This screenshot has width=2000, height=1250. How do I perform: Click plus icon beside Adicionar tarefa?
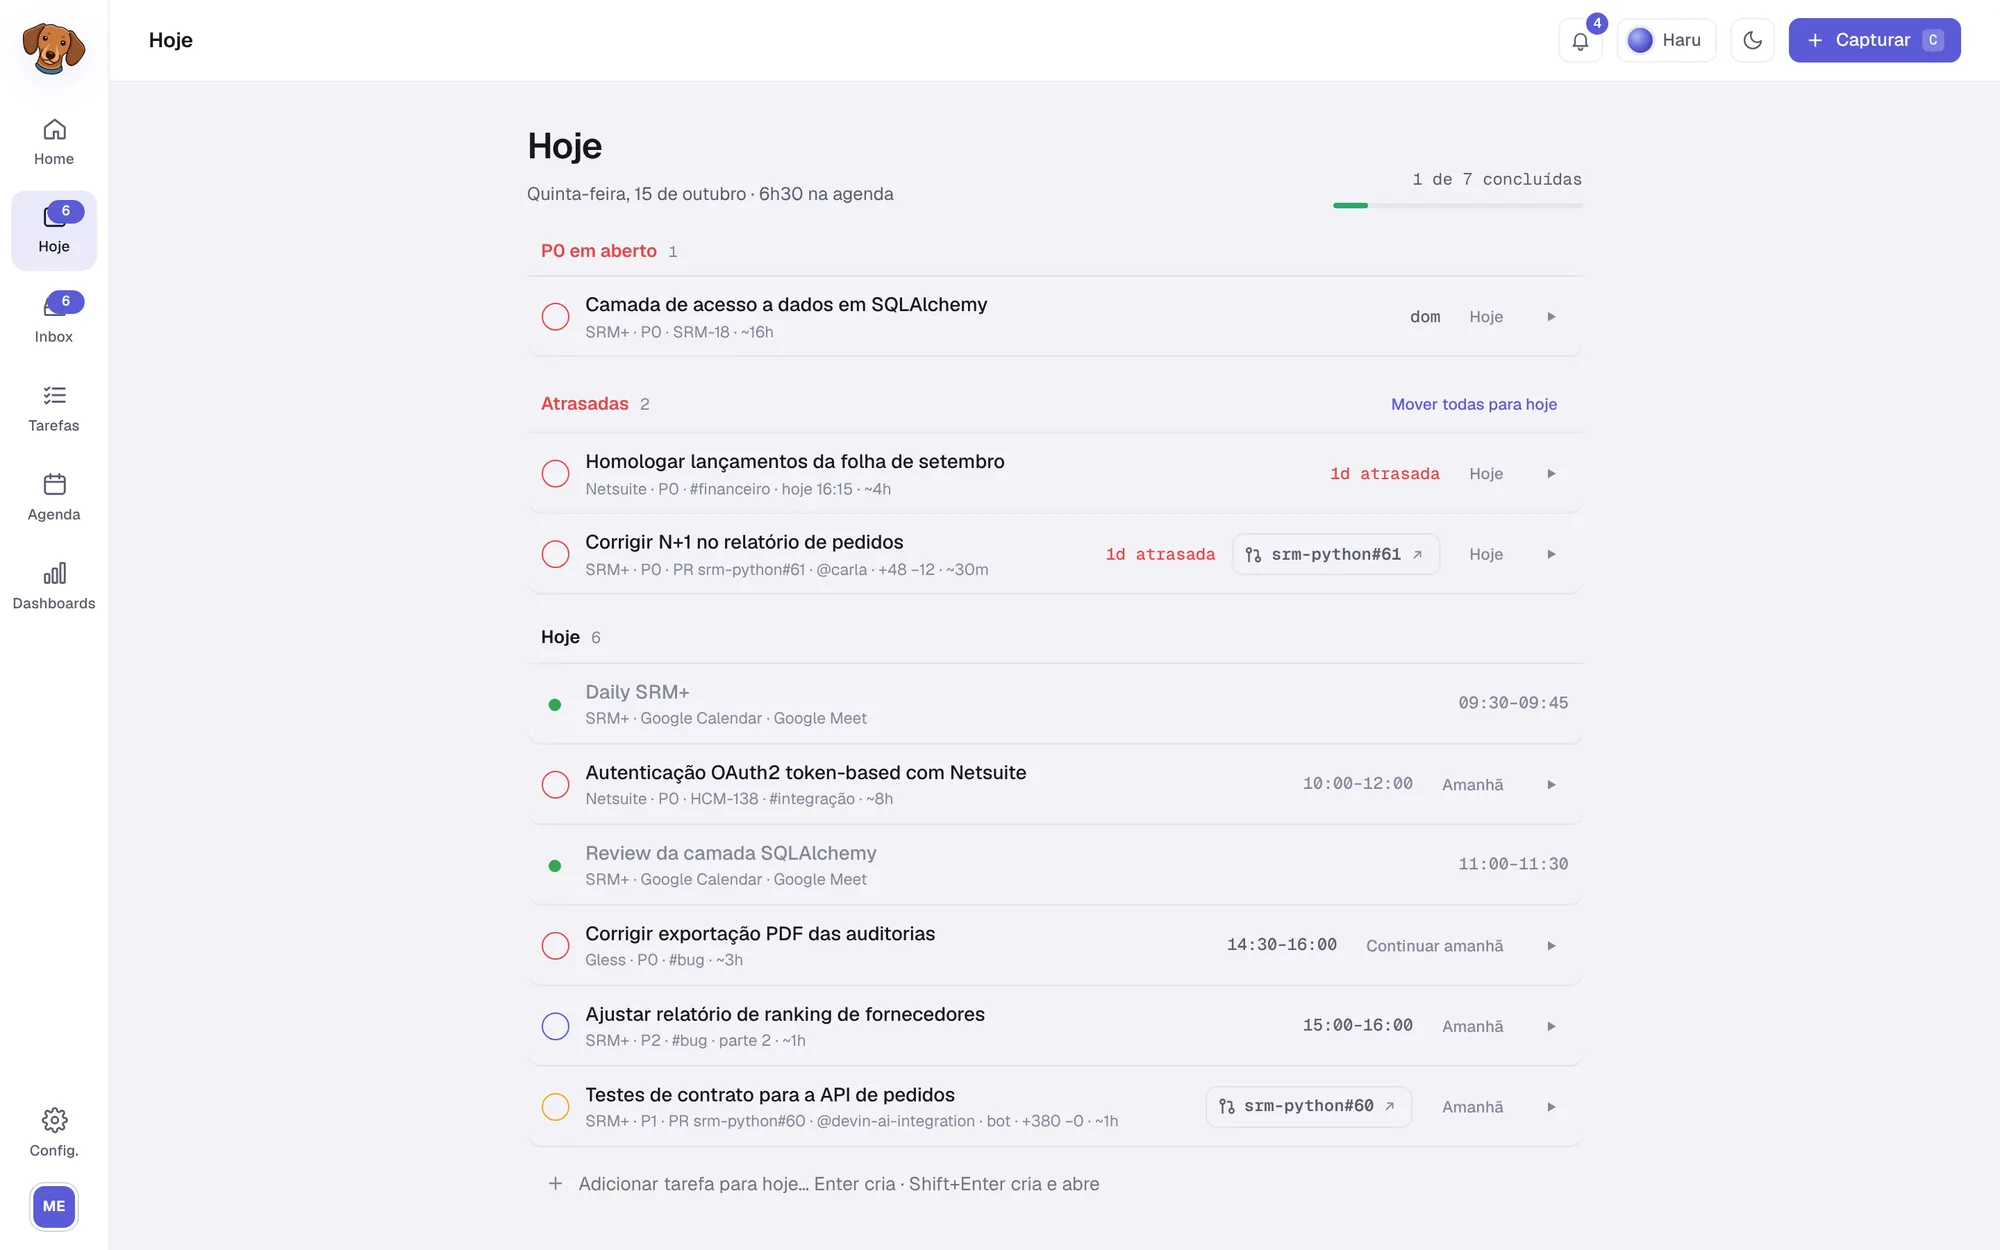coord(555,1184)
